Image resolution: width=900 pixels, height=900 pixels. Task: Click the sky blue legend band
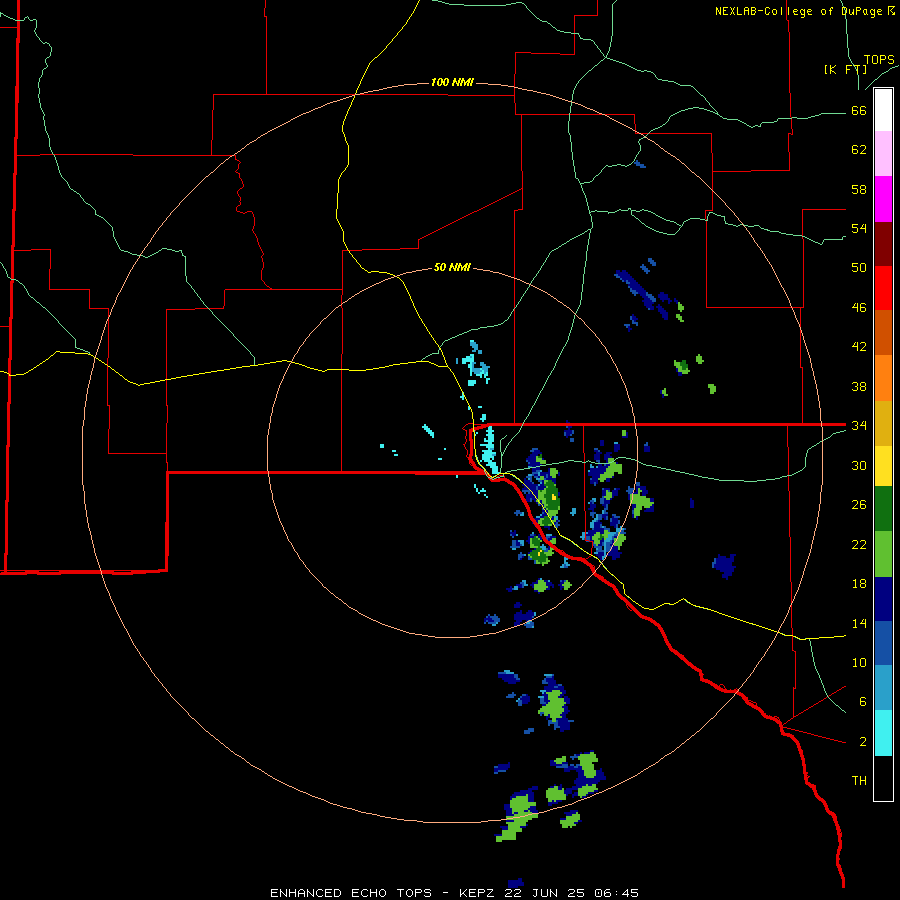[x=883, y=688]
